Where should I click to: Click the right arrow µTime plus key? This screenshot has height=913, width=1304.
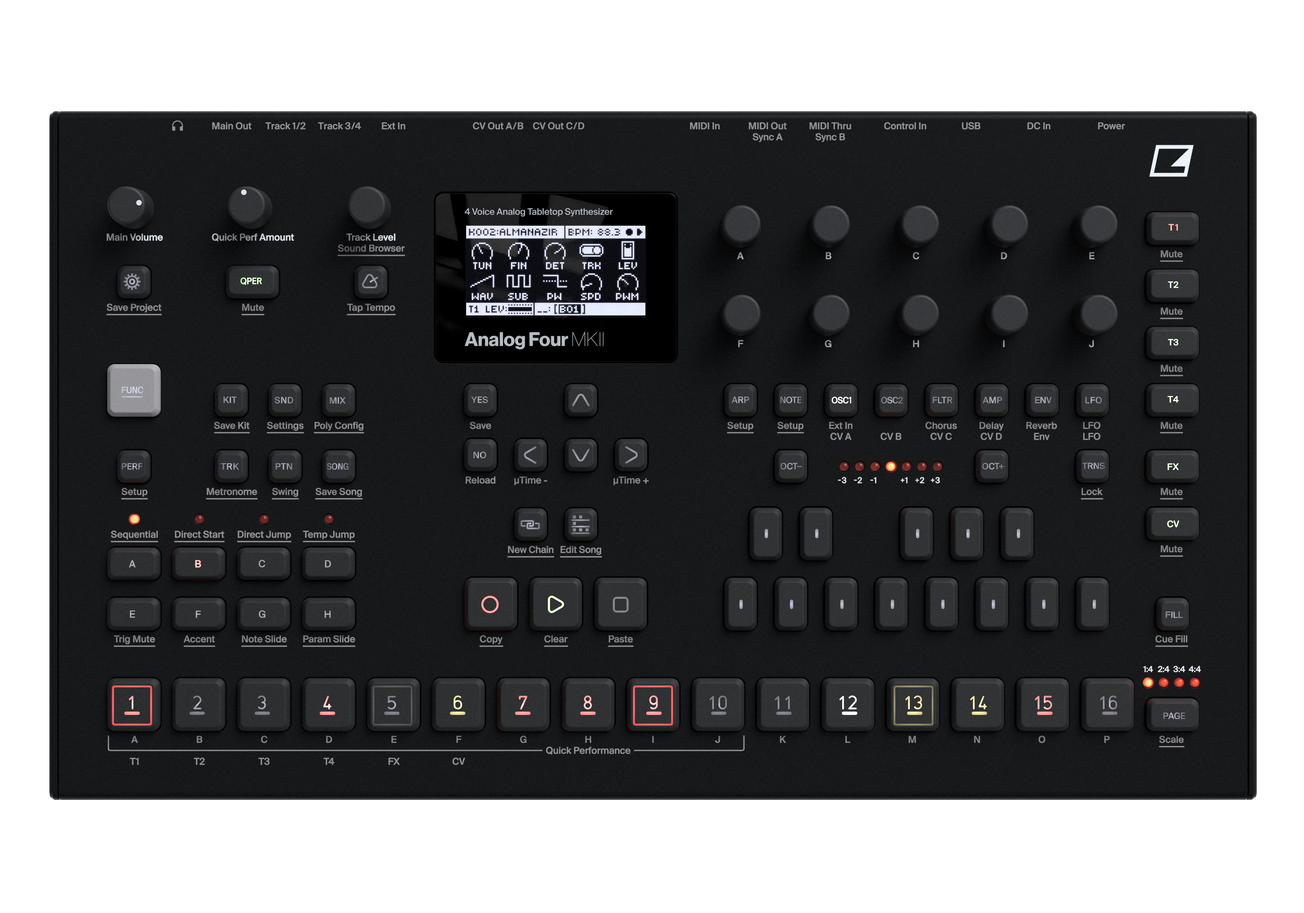tap(631, 455)
